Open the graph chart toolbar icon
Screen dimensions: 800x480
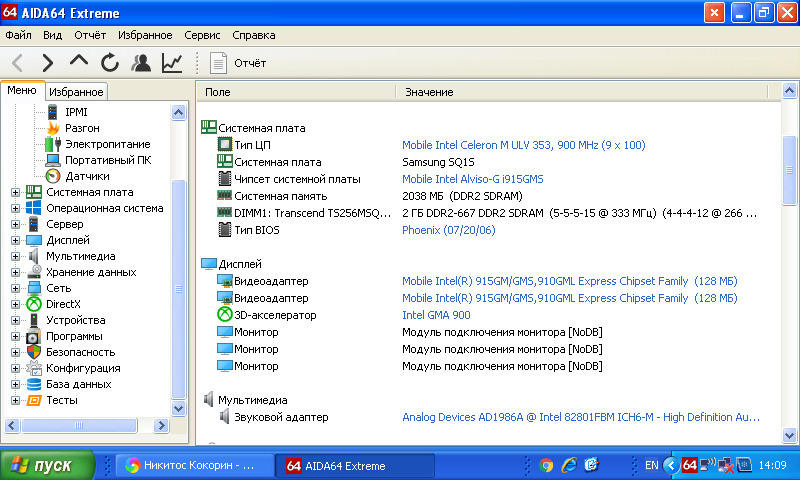coord(172,63)
